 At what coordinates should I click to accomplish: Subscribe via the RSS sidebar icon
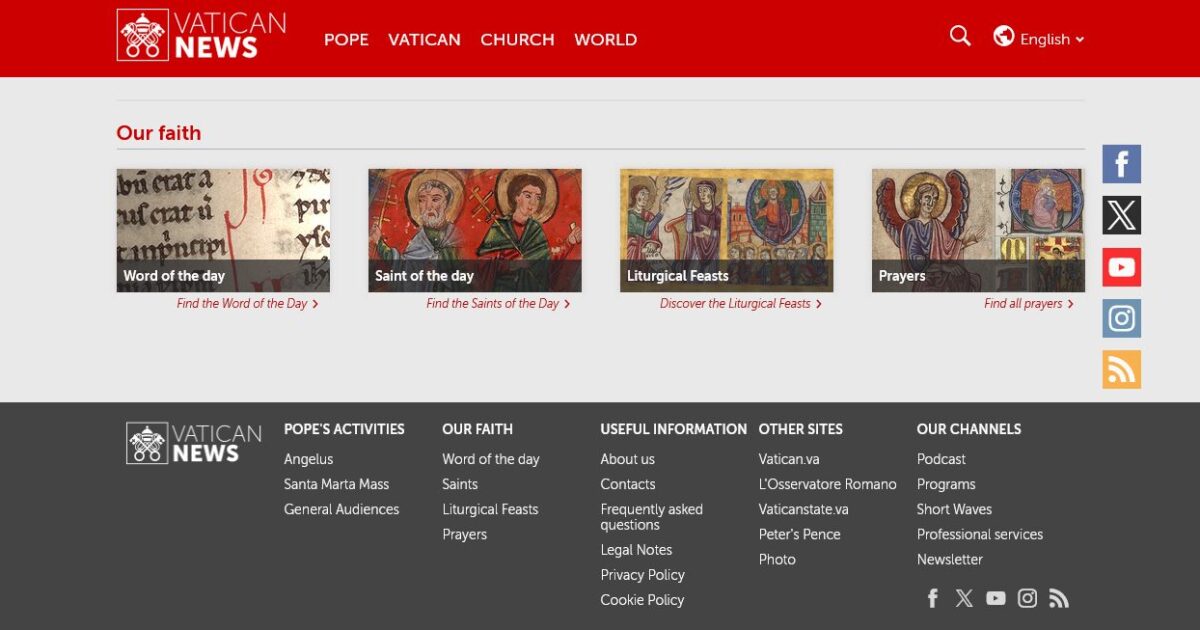[1121, 369]
